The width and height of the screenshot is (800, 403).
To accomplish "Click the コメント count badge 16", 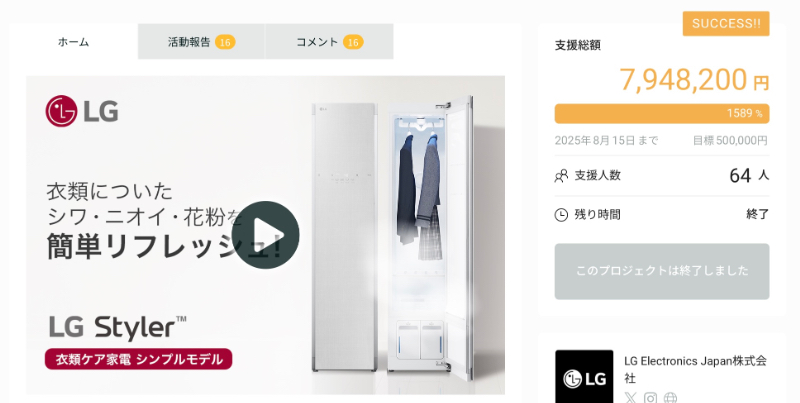I will 353,42.
